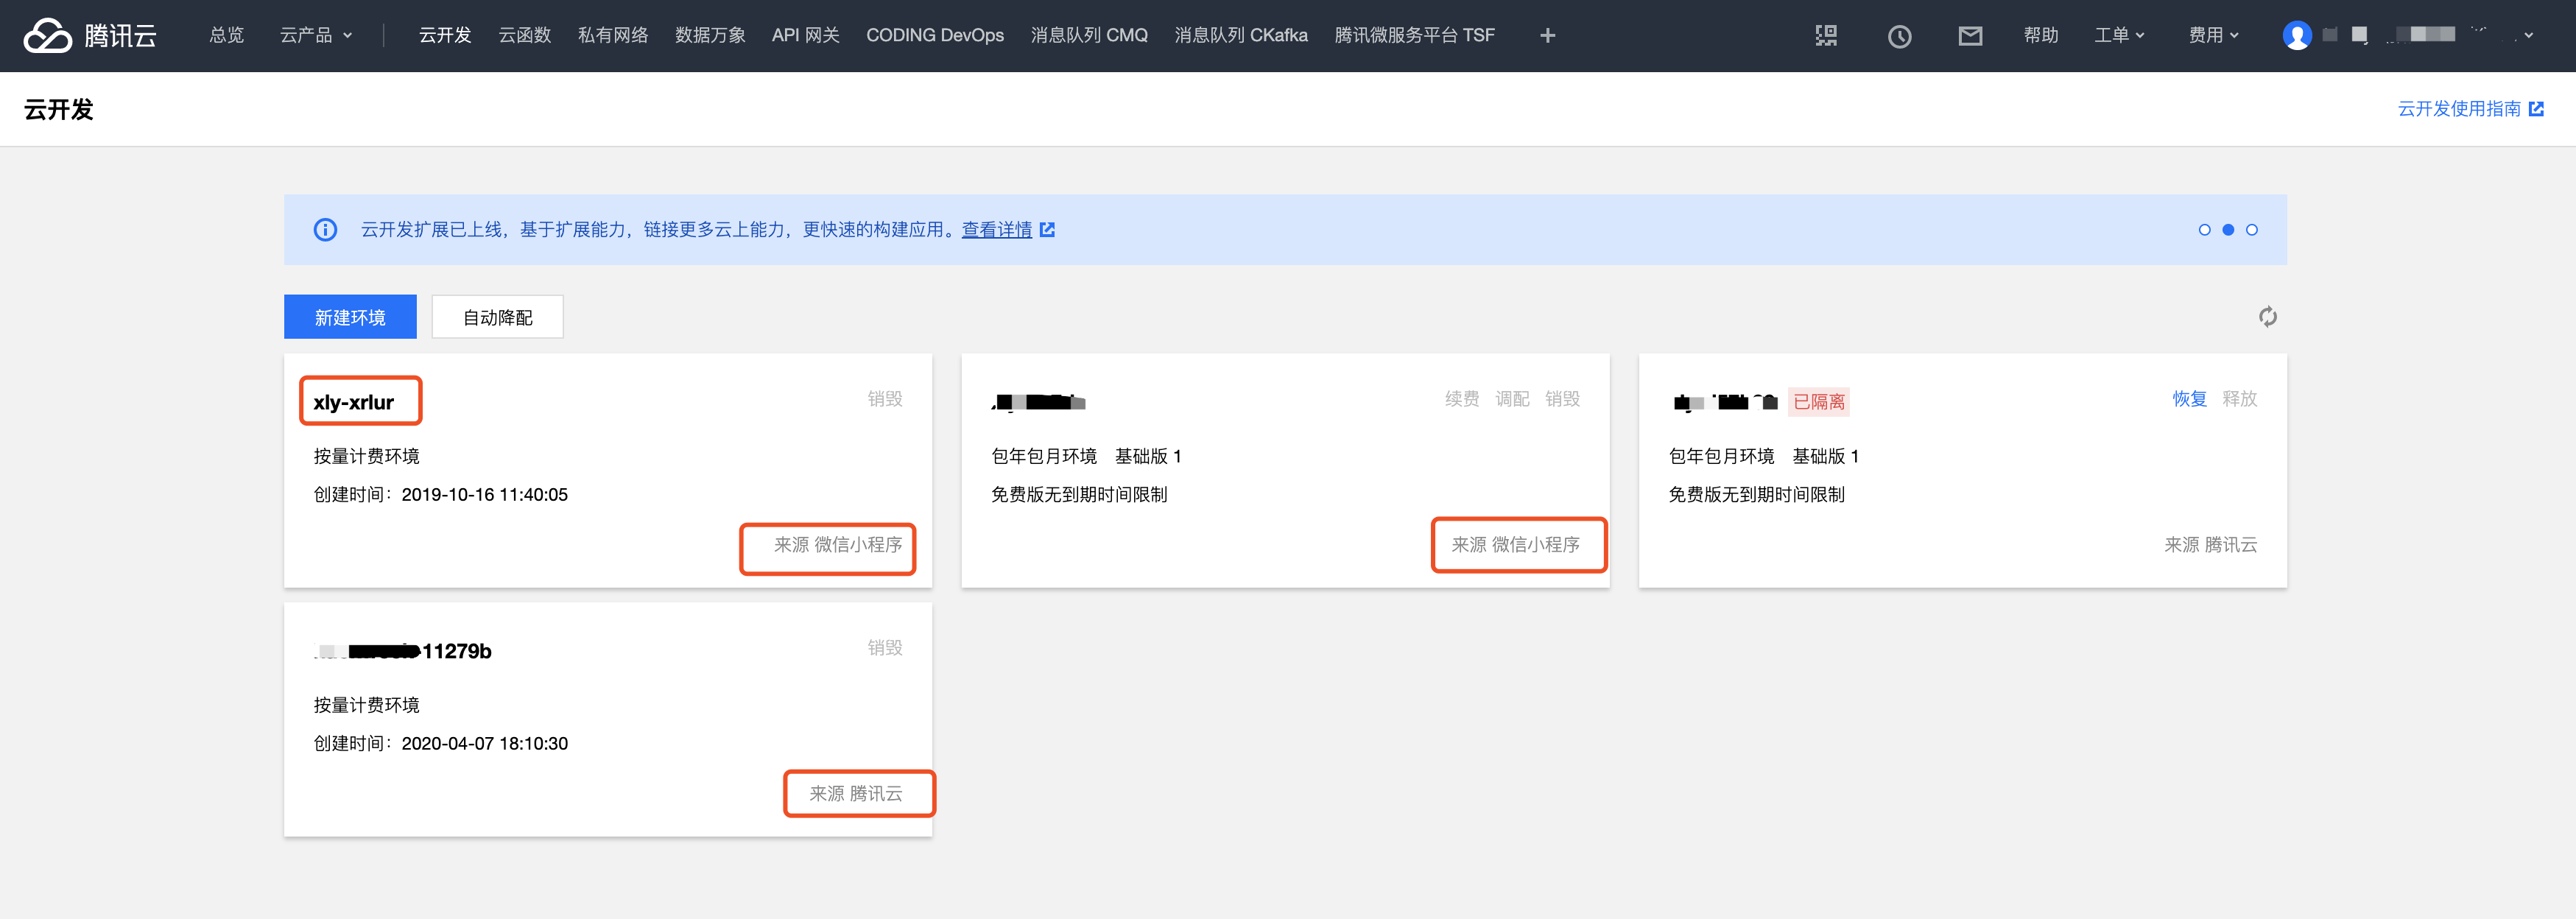2576x919 pixels.
Task: Open 云开发 in top navigation
Action: coord(445,36)
